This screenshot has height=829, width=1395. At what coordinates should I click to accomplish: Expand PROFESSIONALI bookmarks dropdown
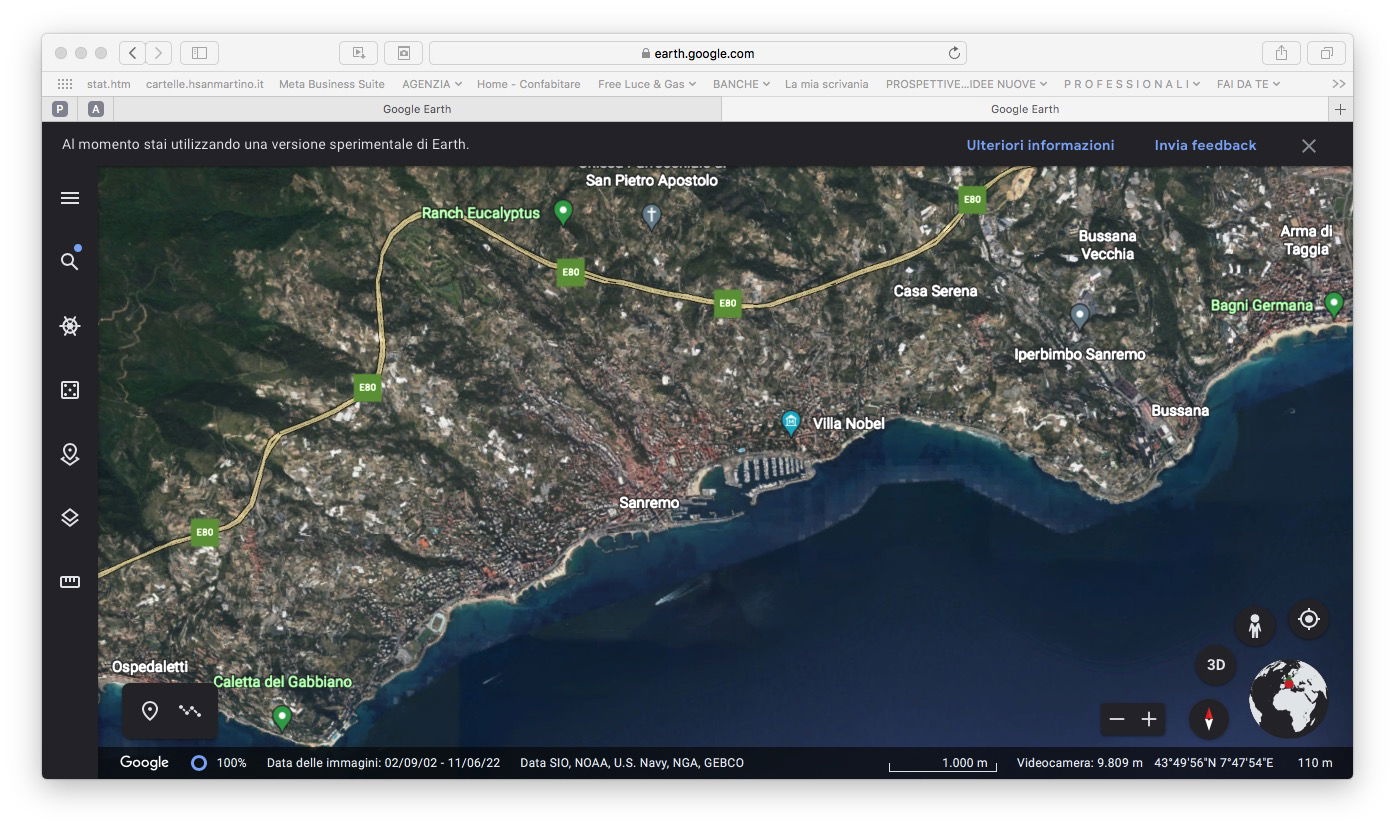(x=1131, y=84)
